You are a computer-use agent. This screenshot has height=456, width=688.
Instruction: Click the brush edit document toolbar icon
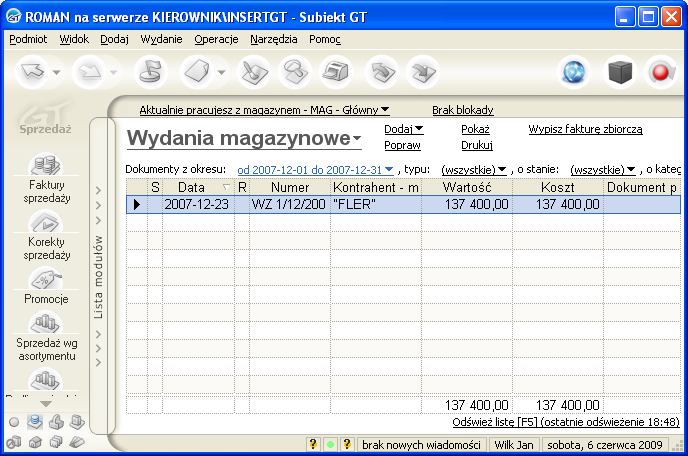(253, 72)
